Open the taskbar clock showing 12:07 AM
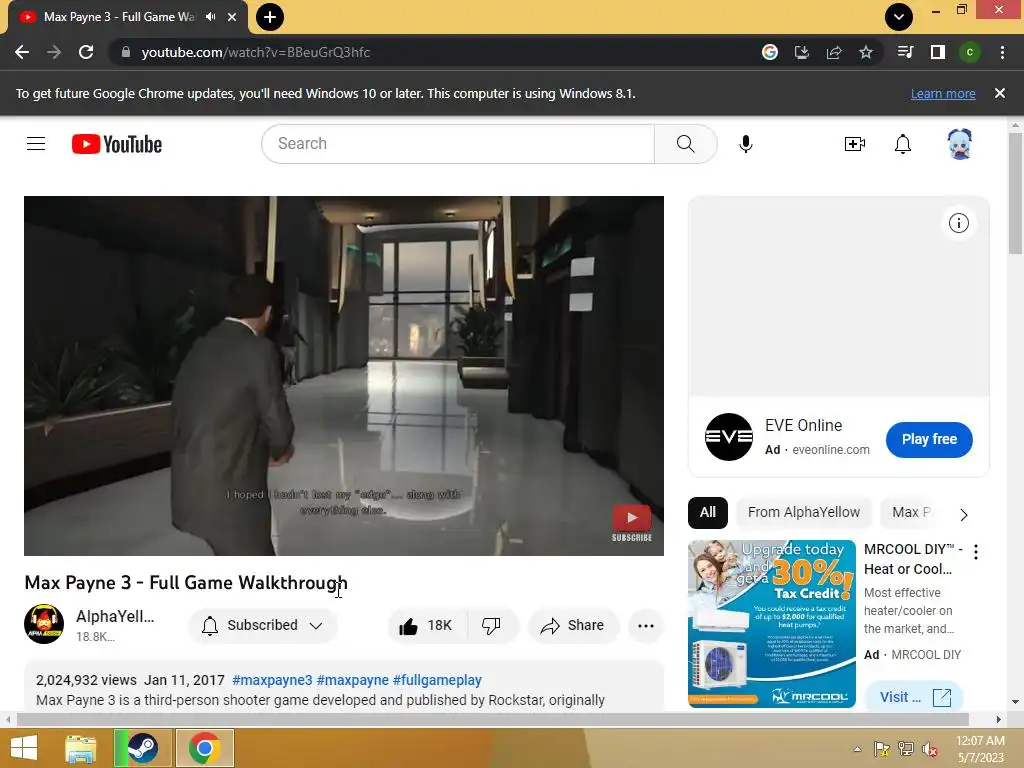 pos(980,749)
